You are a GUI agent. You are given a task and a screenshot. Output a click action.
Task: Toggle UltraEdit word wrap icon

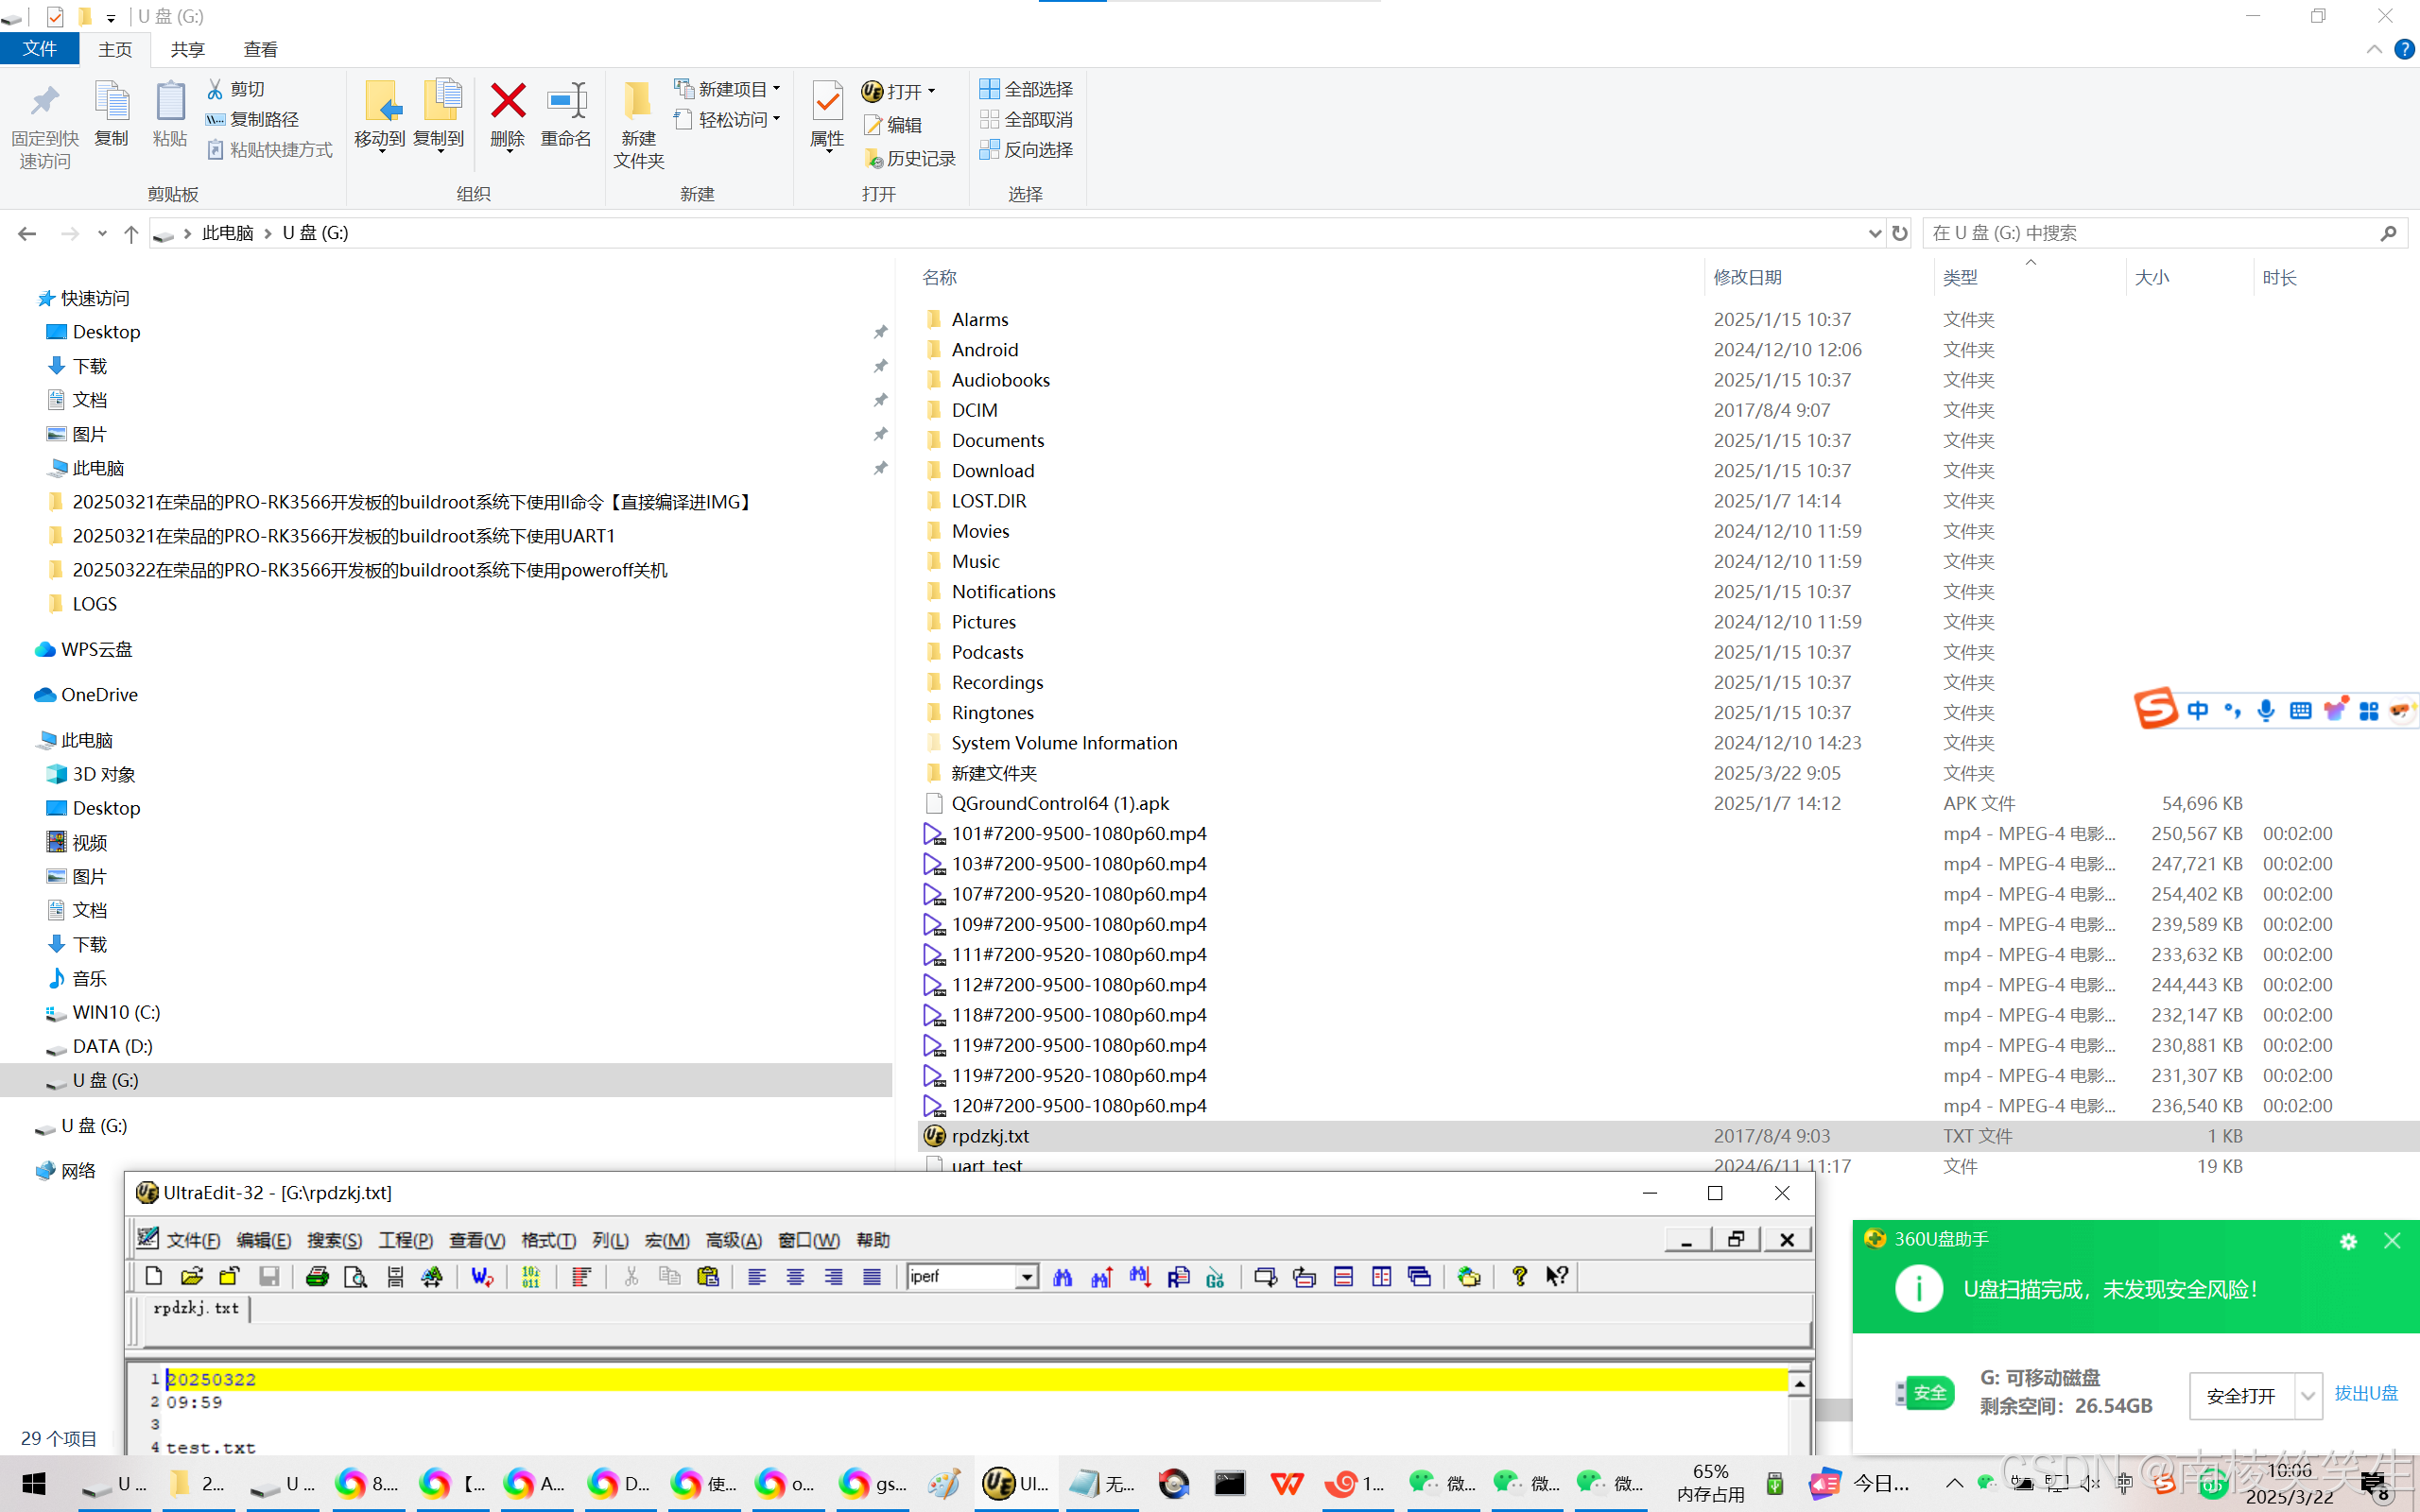pos(482,1276)
